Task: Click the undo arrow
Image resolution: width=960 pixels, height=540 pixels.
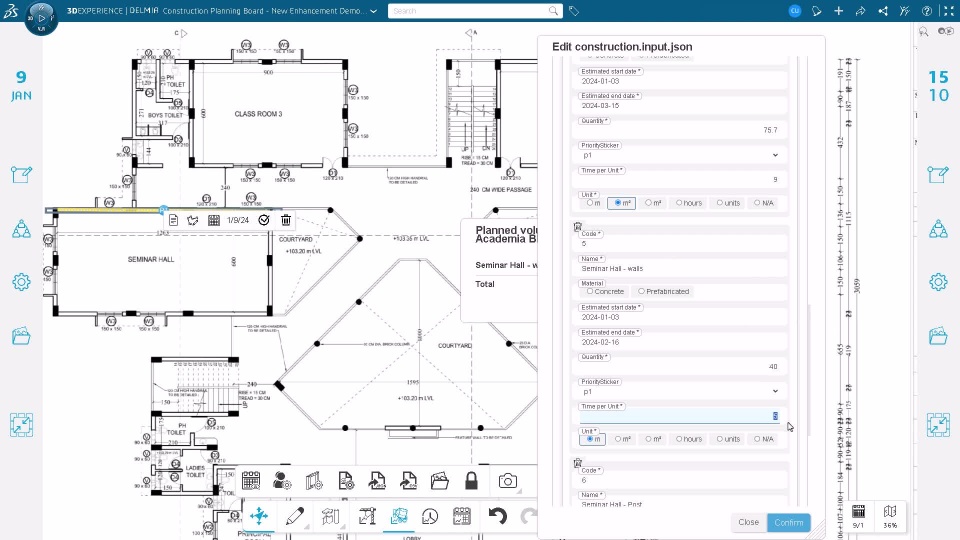Action: [x=497, y=516]
